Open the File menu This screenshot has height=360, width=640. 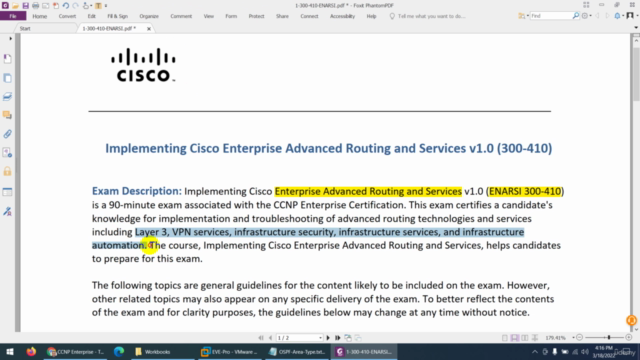click(x=13, y=16)
